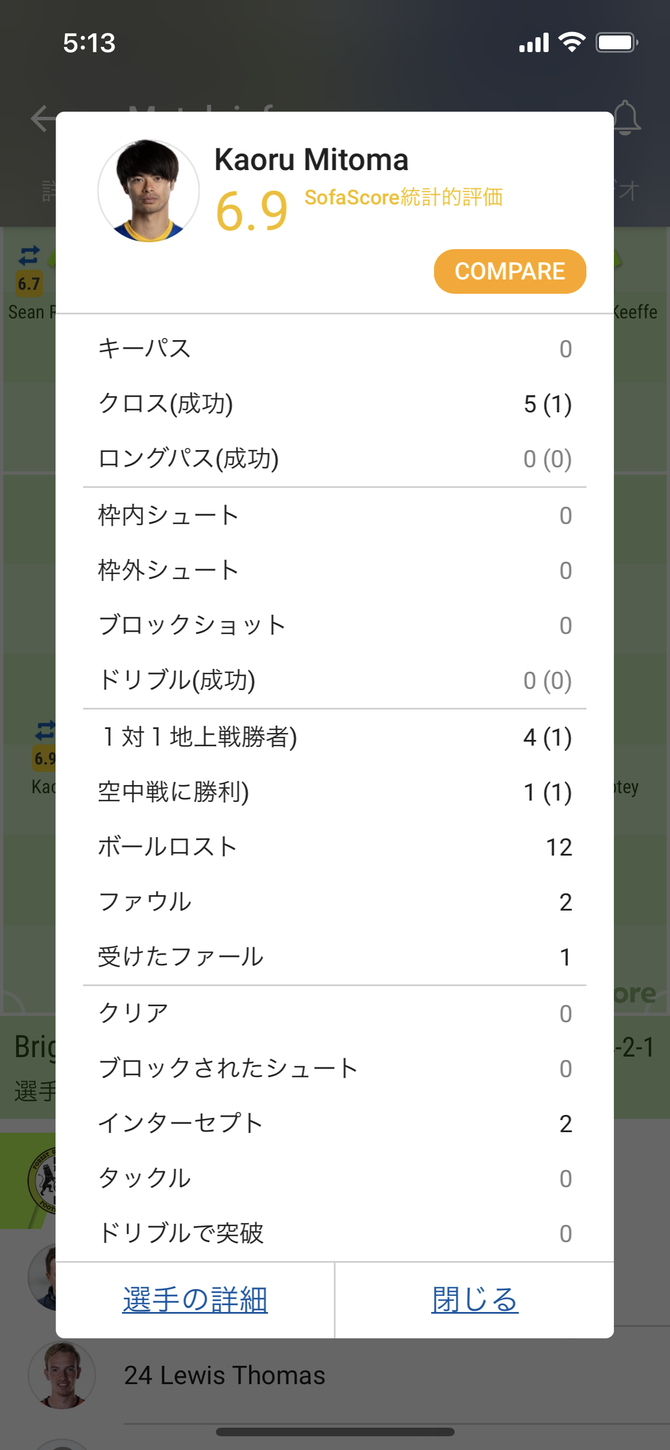Tap the notification bell icon
This screenshot has width=670, height=1450.
[x=627, y=119]
